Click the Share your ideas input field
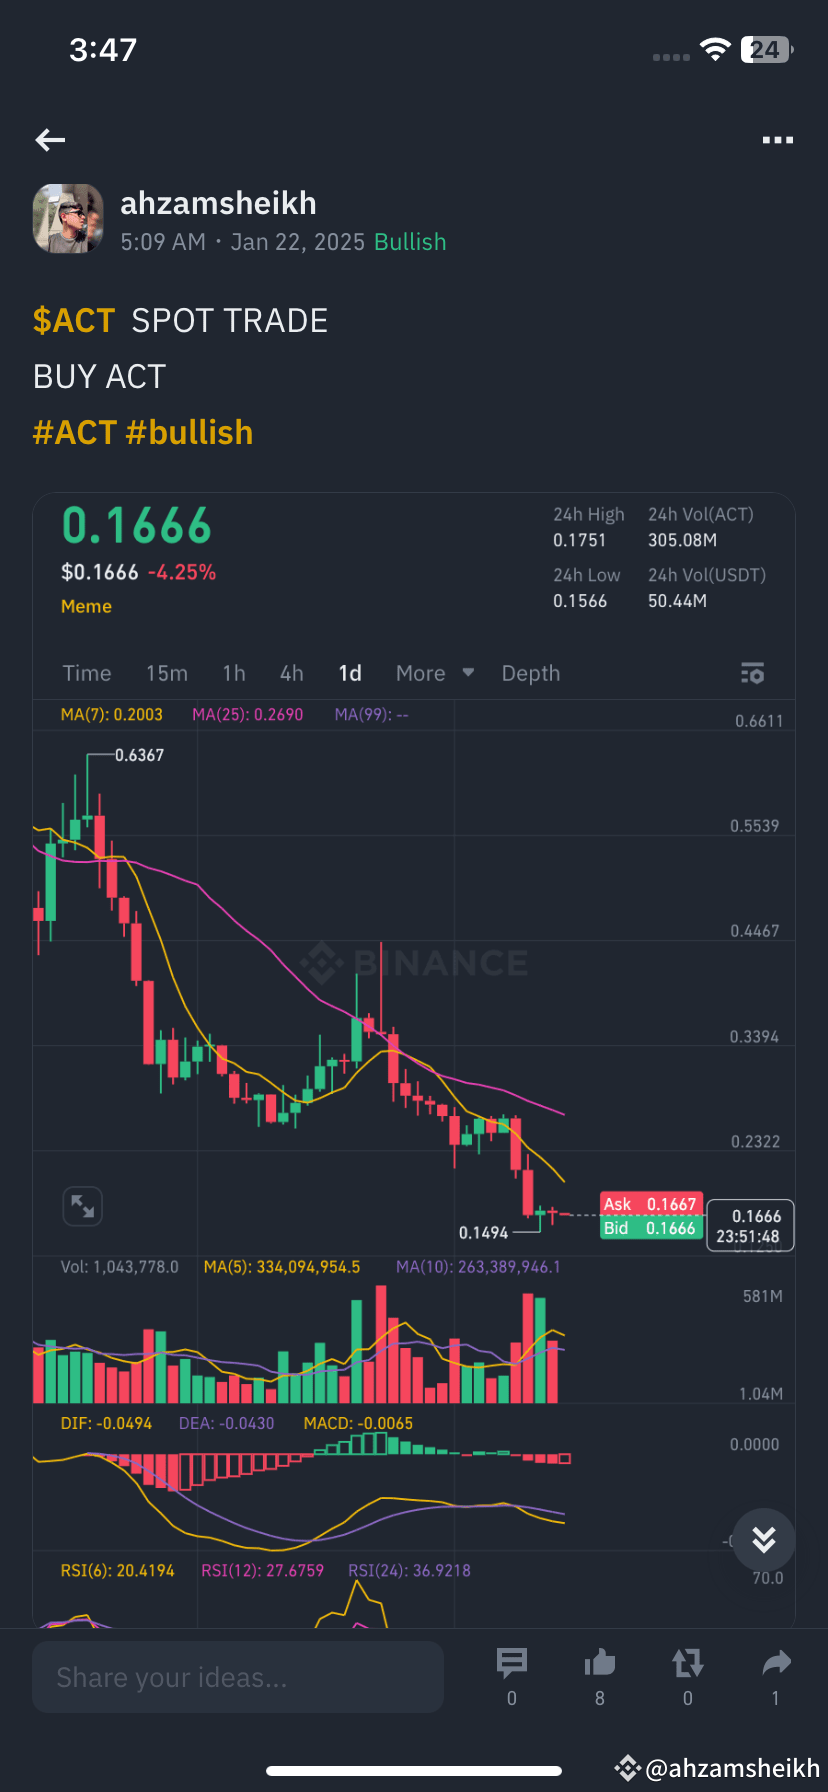The width and height of the screenshot is (828, 1792). tap(237, 1676)
